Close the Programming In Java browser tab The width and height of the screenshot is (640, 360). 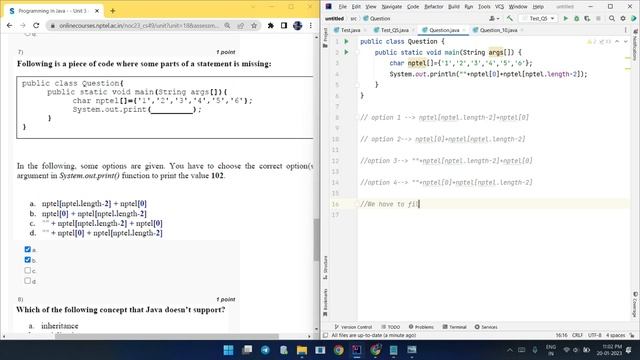(x=97, y=11)
